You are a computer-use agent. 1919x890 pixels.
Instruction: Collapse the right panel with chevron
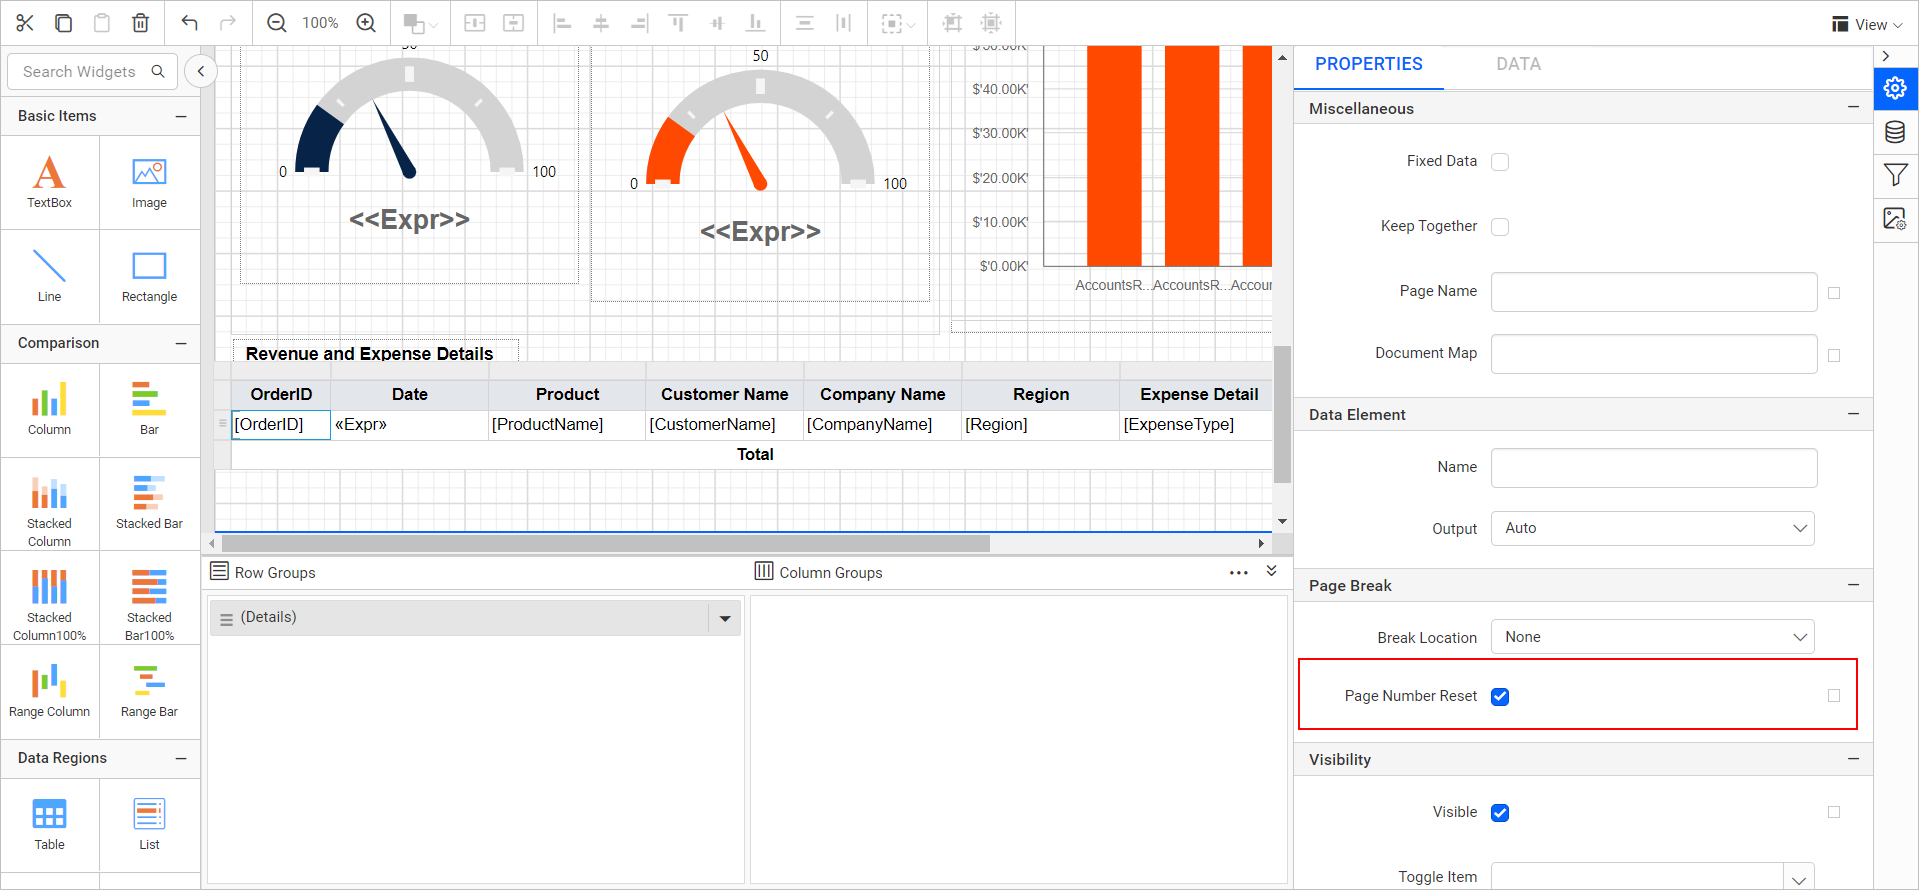[1886, 56]
